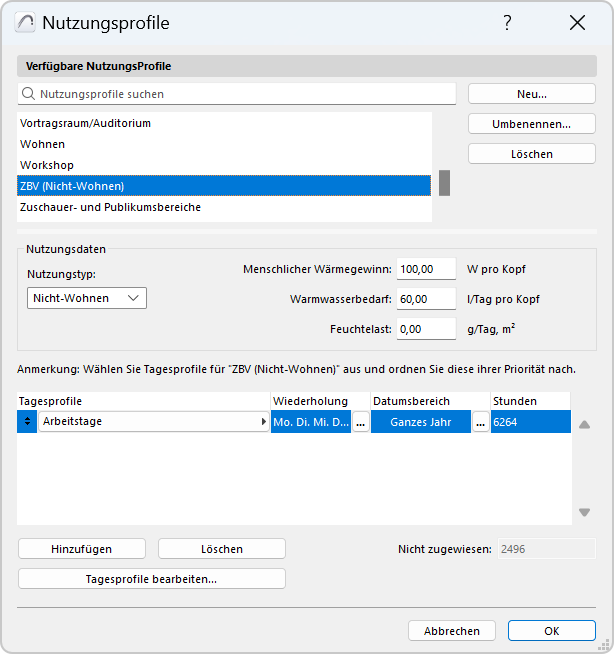Click the dialog resize grip corner
This screenshot has width=614, height=654.
604,645
